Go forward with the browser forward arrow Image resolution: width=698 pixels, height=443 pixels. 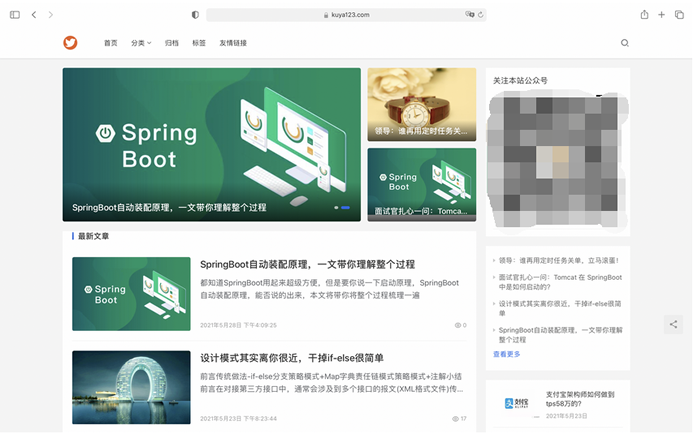[x=51, y=15]
